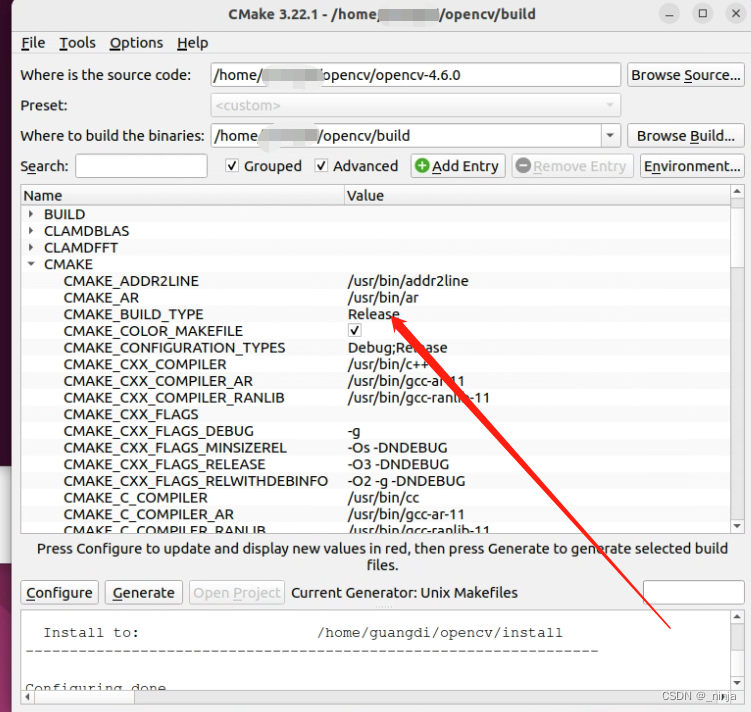Click the scroll-down arrow of the entries list
751x712 pixels.
[x=737, y=526]
